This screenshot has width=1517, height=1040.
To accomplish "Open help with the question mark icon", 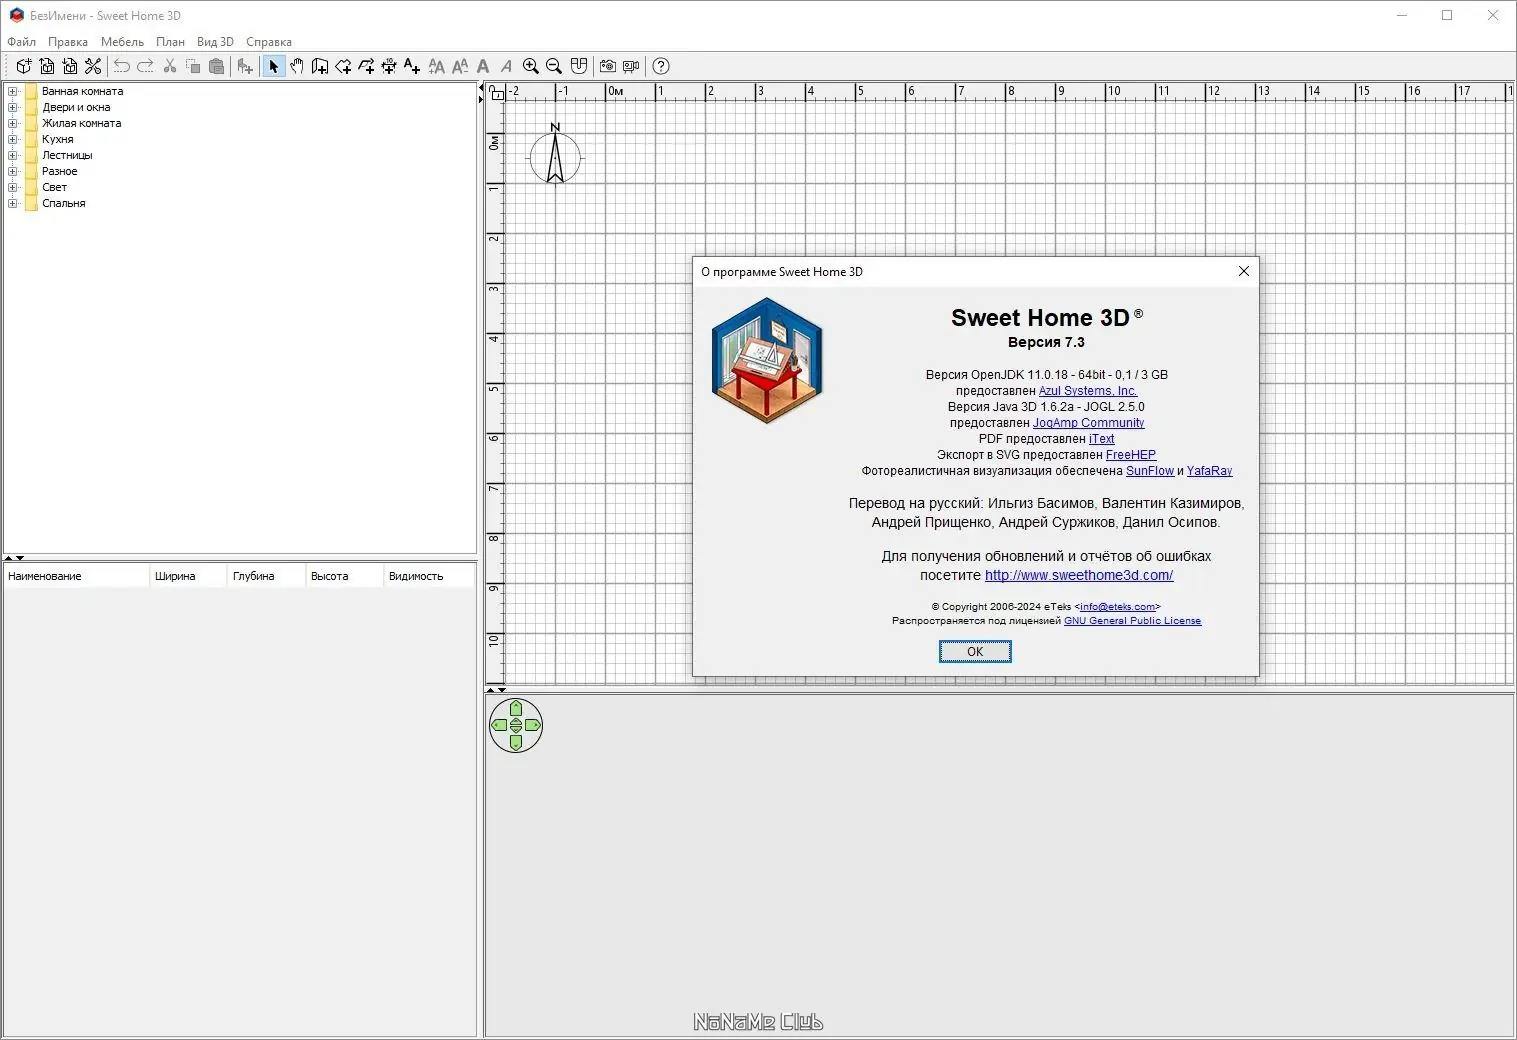I will coord(661,66).
